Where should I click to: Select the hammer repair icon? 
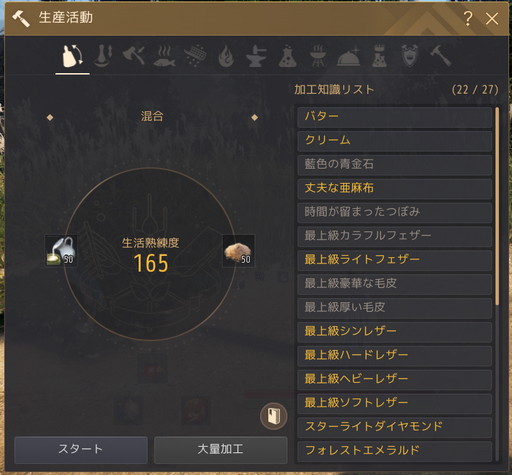pos(440,56)
